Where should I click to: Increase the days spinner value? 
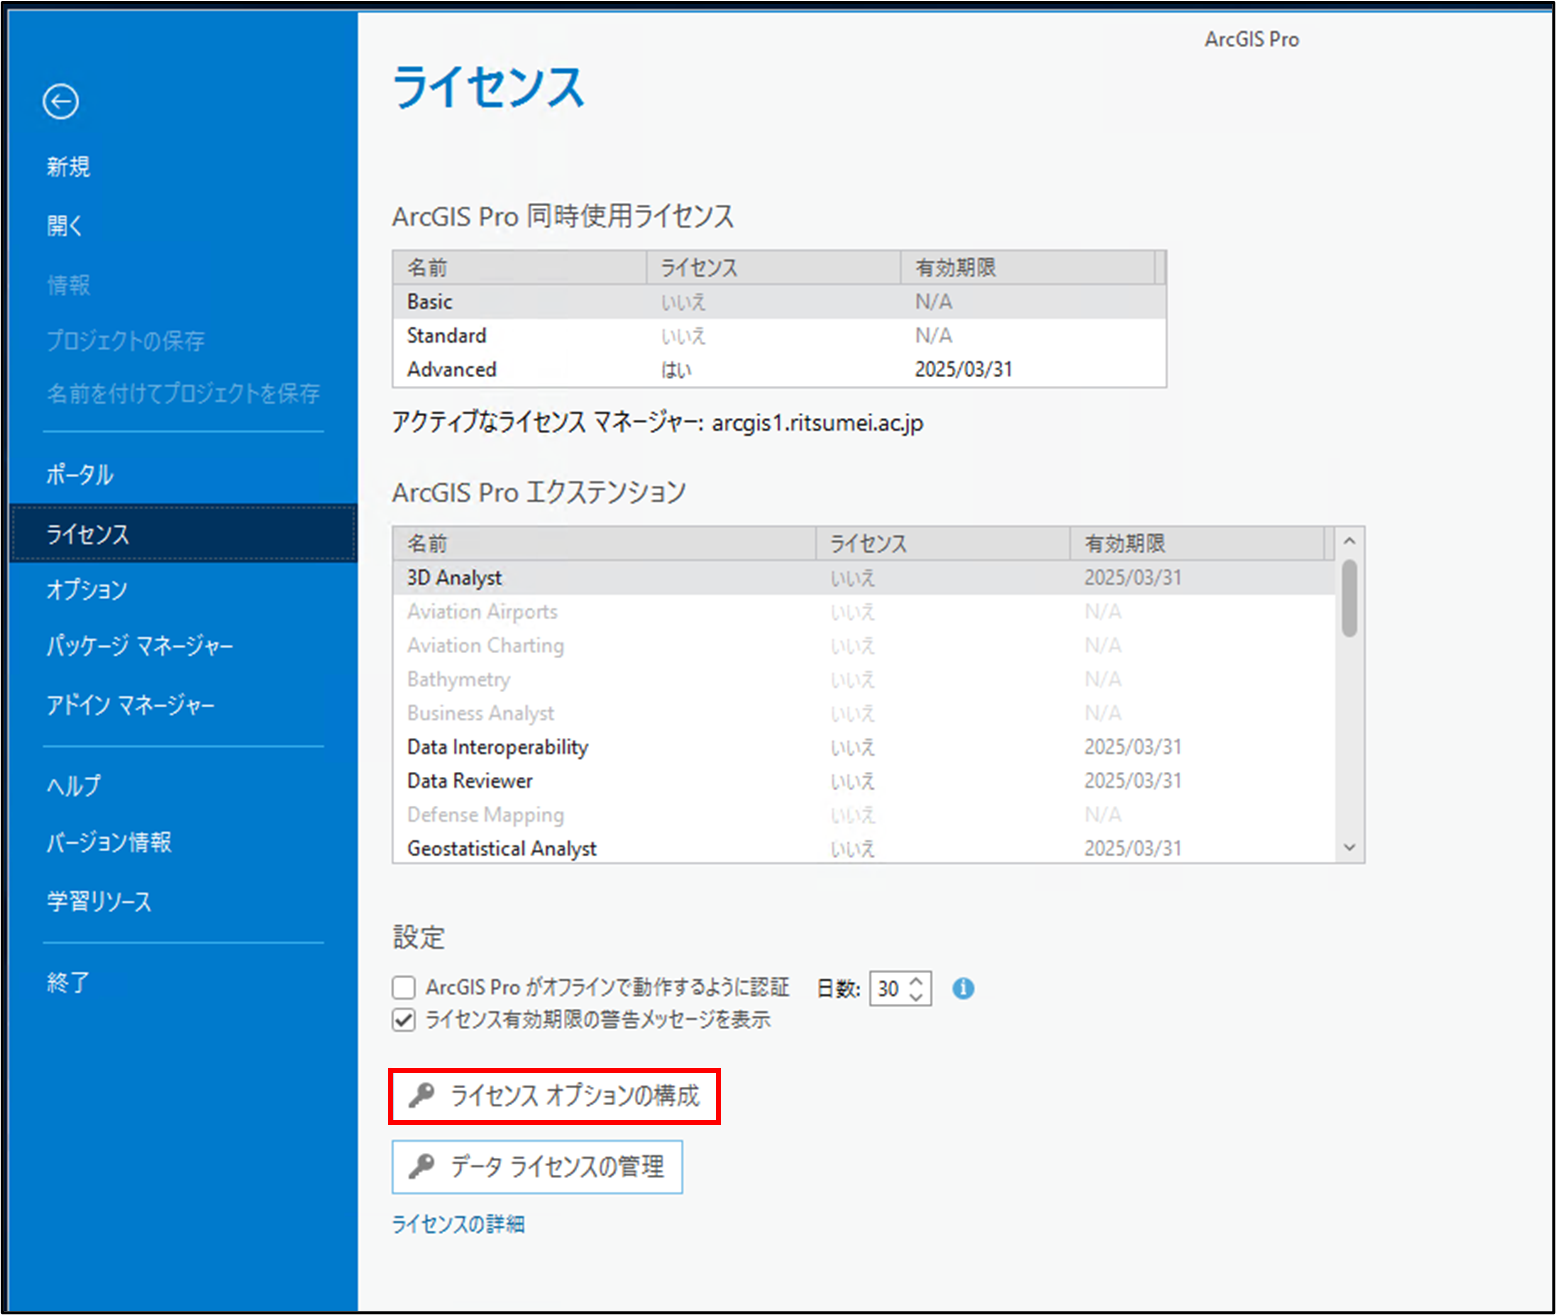coord(916,981)
